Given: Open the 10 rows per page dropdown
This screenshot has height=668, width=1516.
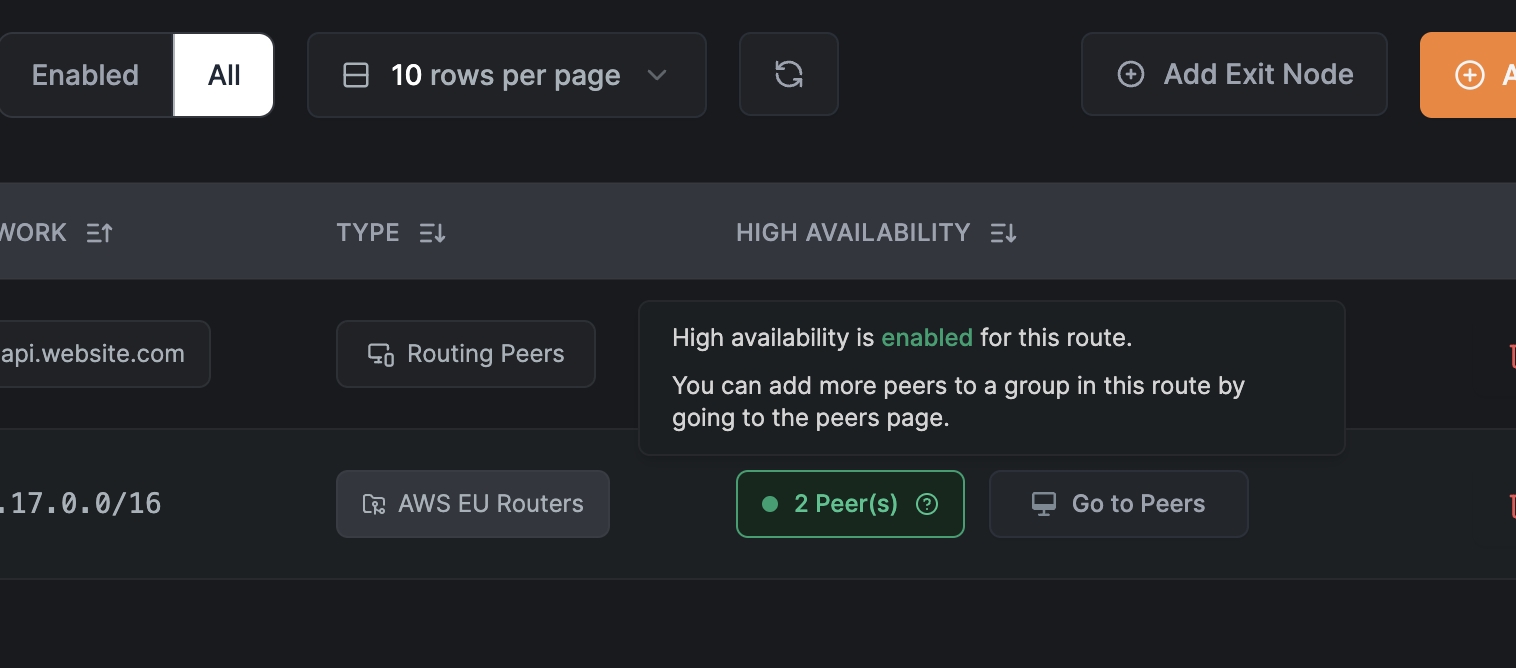Looking at the screenshot, I should (x=506, y=74).
